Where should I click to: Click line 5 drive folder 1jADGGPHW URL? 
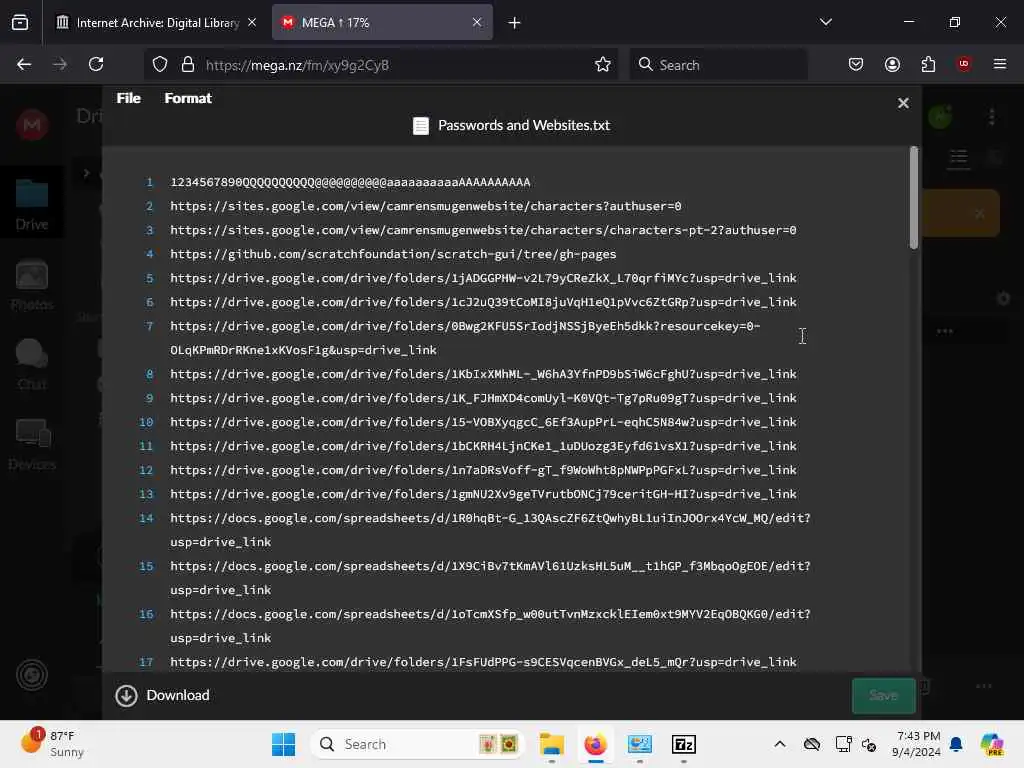point(483,278)
